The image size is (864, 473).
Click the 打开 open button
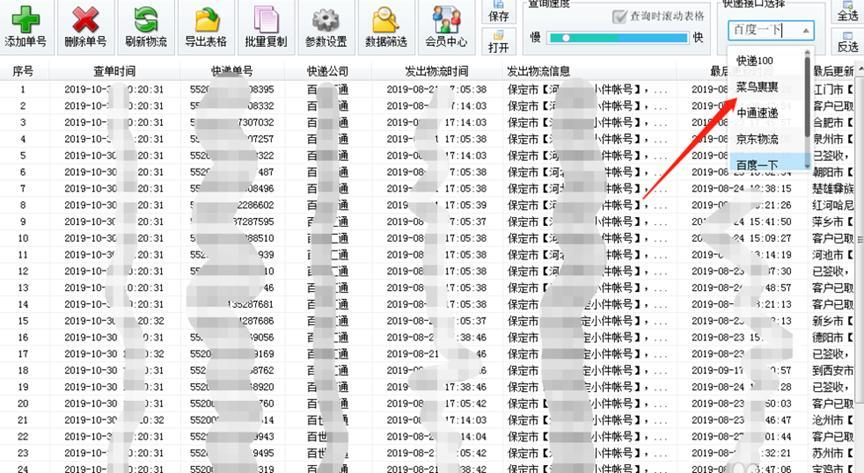pyautogui.click(x=499, y=42)
